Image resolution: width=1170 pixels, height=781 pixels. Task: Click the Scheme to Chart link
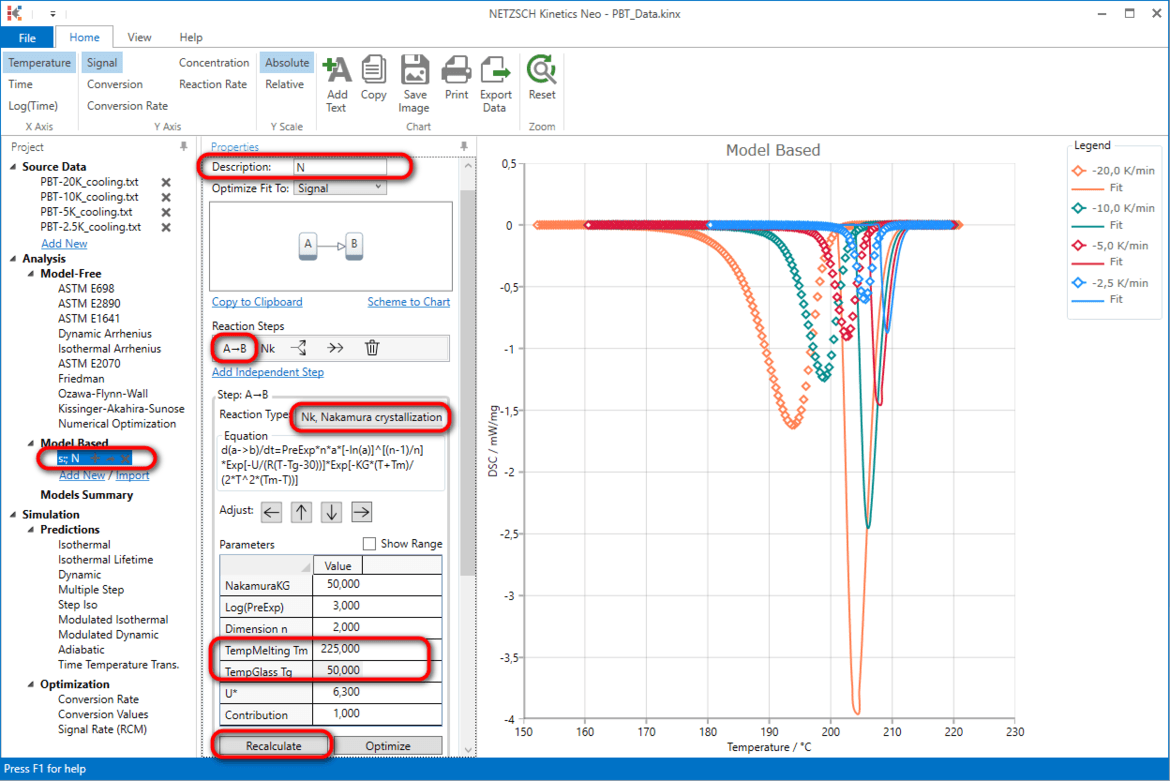pyautogui.click(x=408, y=301)
